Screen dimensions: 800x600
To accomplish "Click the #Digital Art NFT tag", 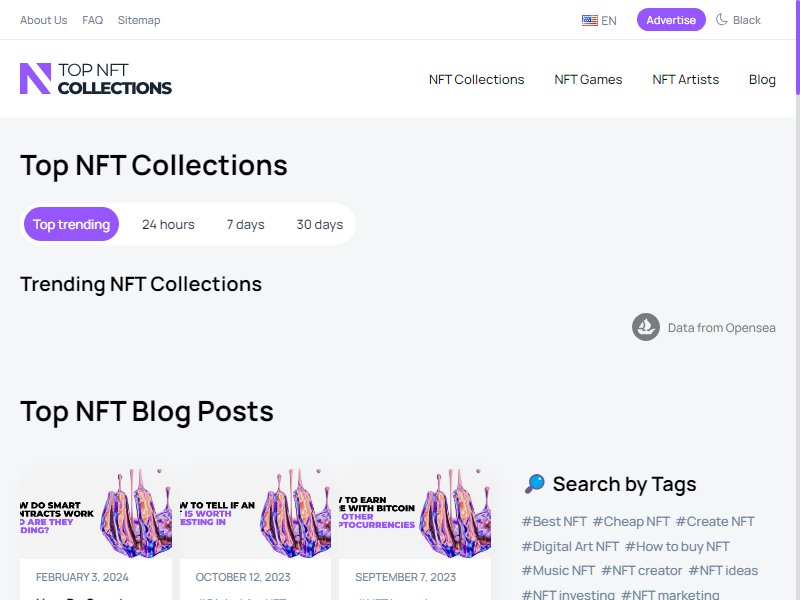I will [570, 546].
